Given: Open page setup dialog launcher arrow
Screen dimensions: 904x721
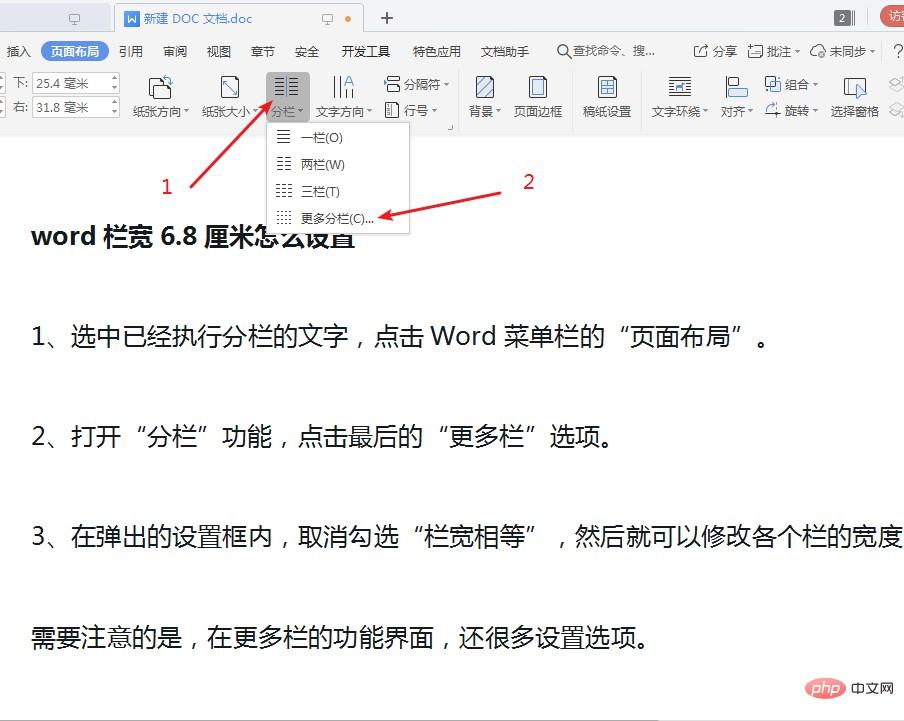Looking at the screenshot, I should tap(450, 127).
